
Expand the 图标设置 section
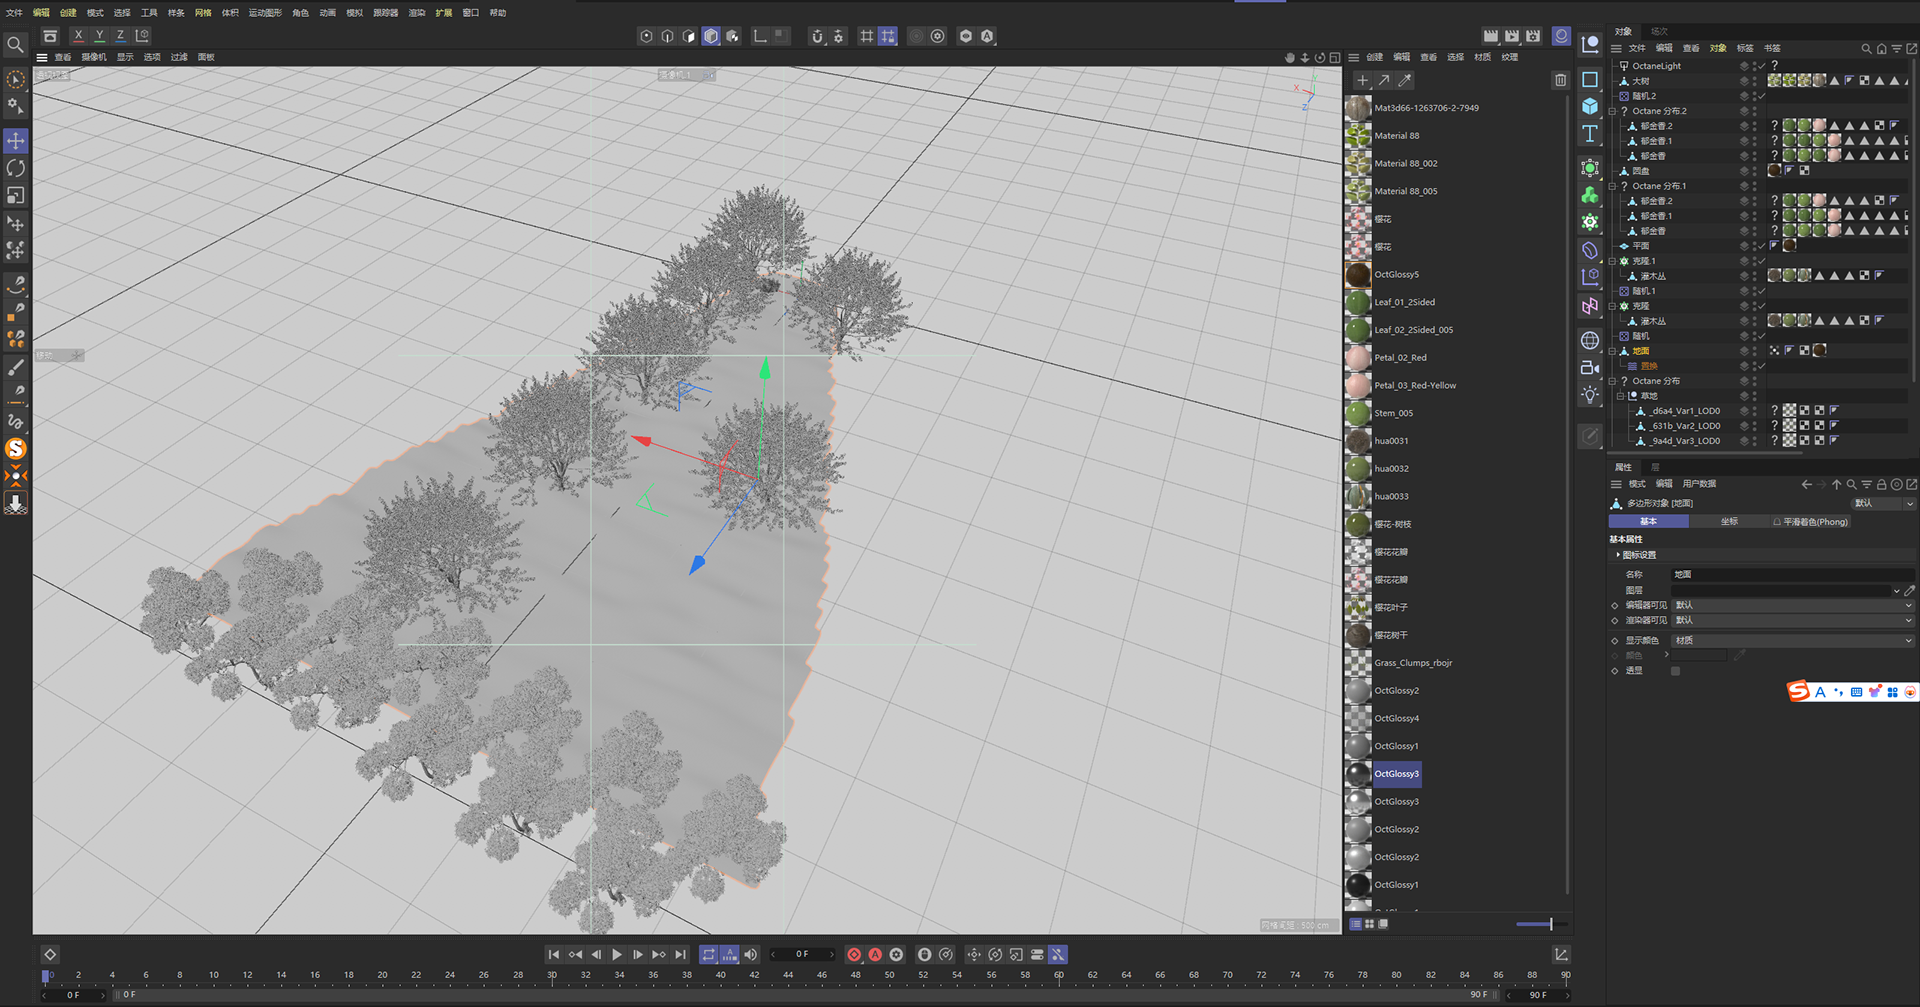[1638, 555]
